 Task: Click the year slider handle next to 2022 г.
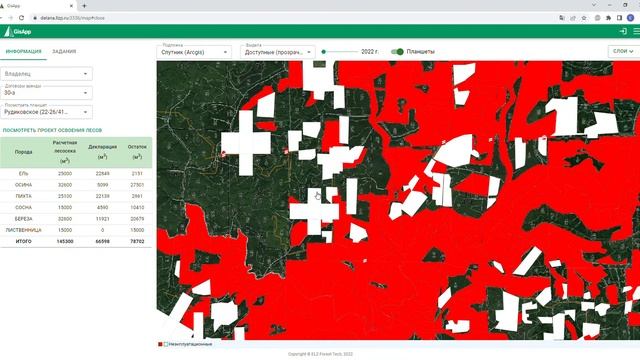pos(324,52)
